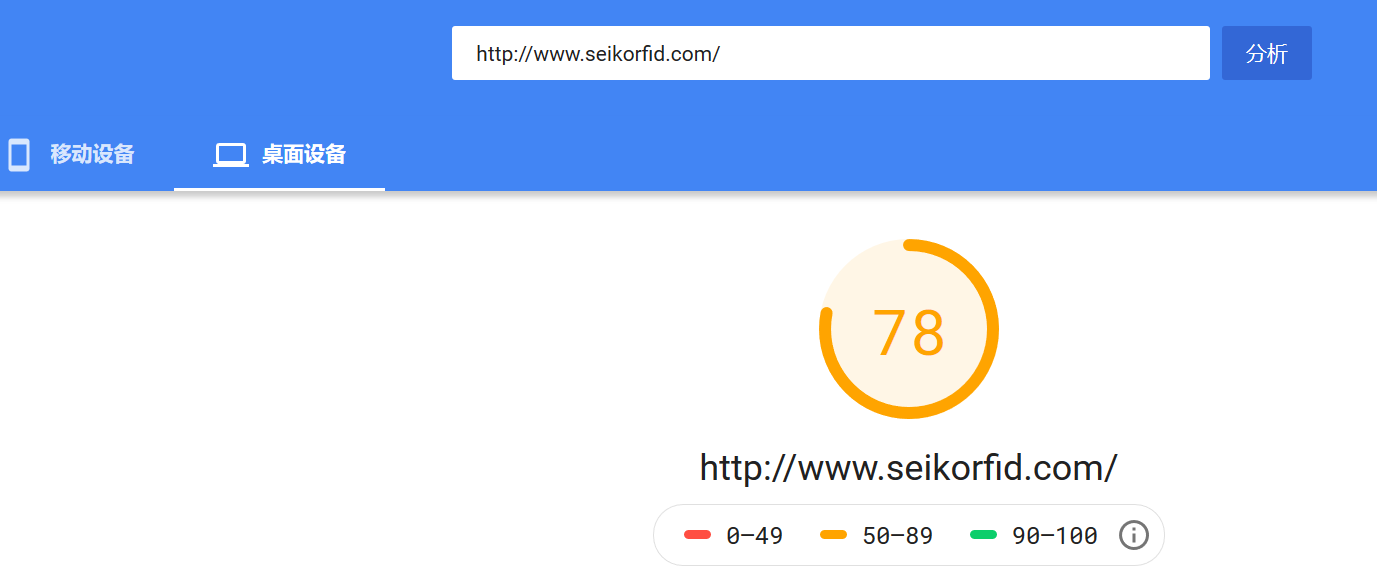This screenshot has height=571, width=1377.
Task: Click the white underline beneath the 桌面设备 tab
Action: (279, 189)
